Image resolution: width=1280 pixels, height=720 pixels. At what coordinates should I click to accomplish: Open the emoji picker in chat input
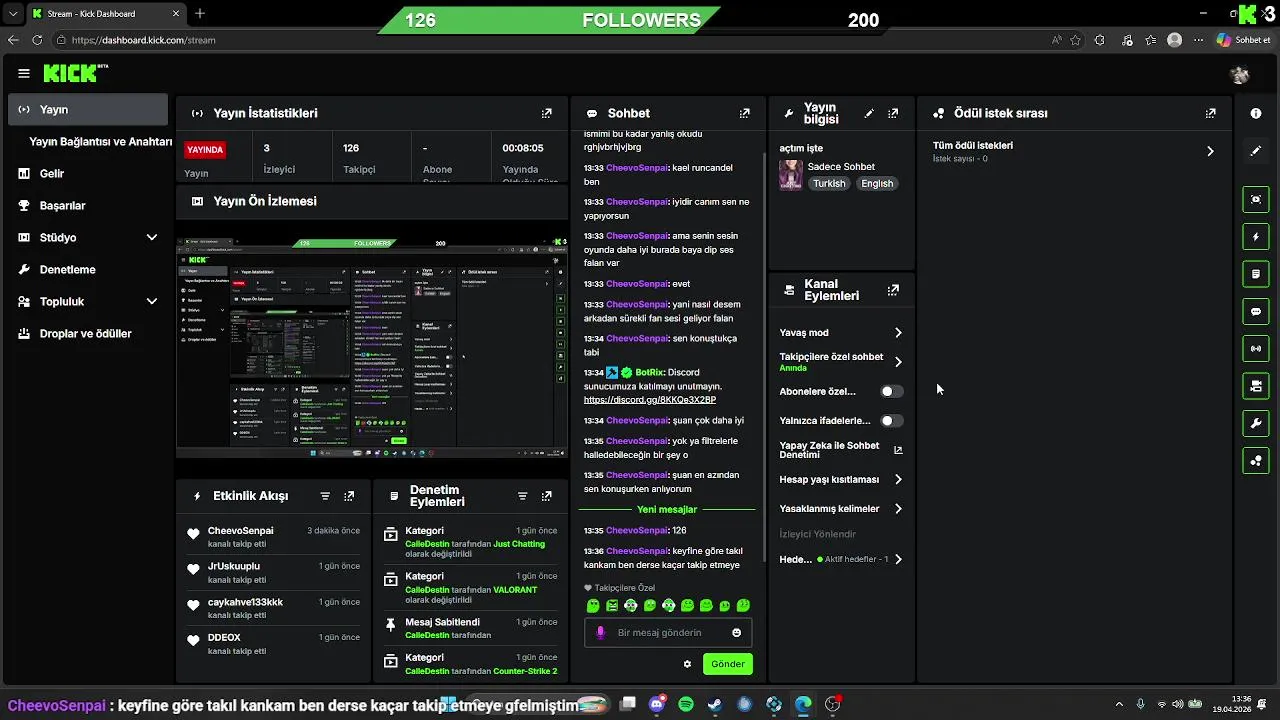[737, 632]
